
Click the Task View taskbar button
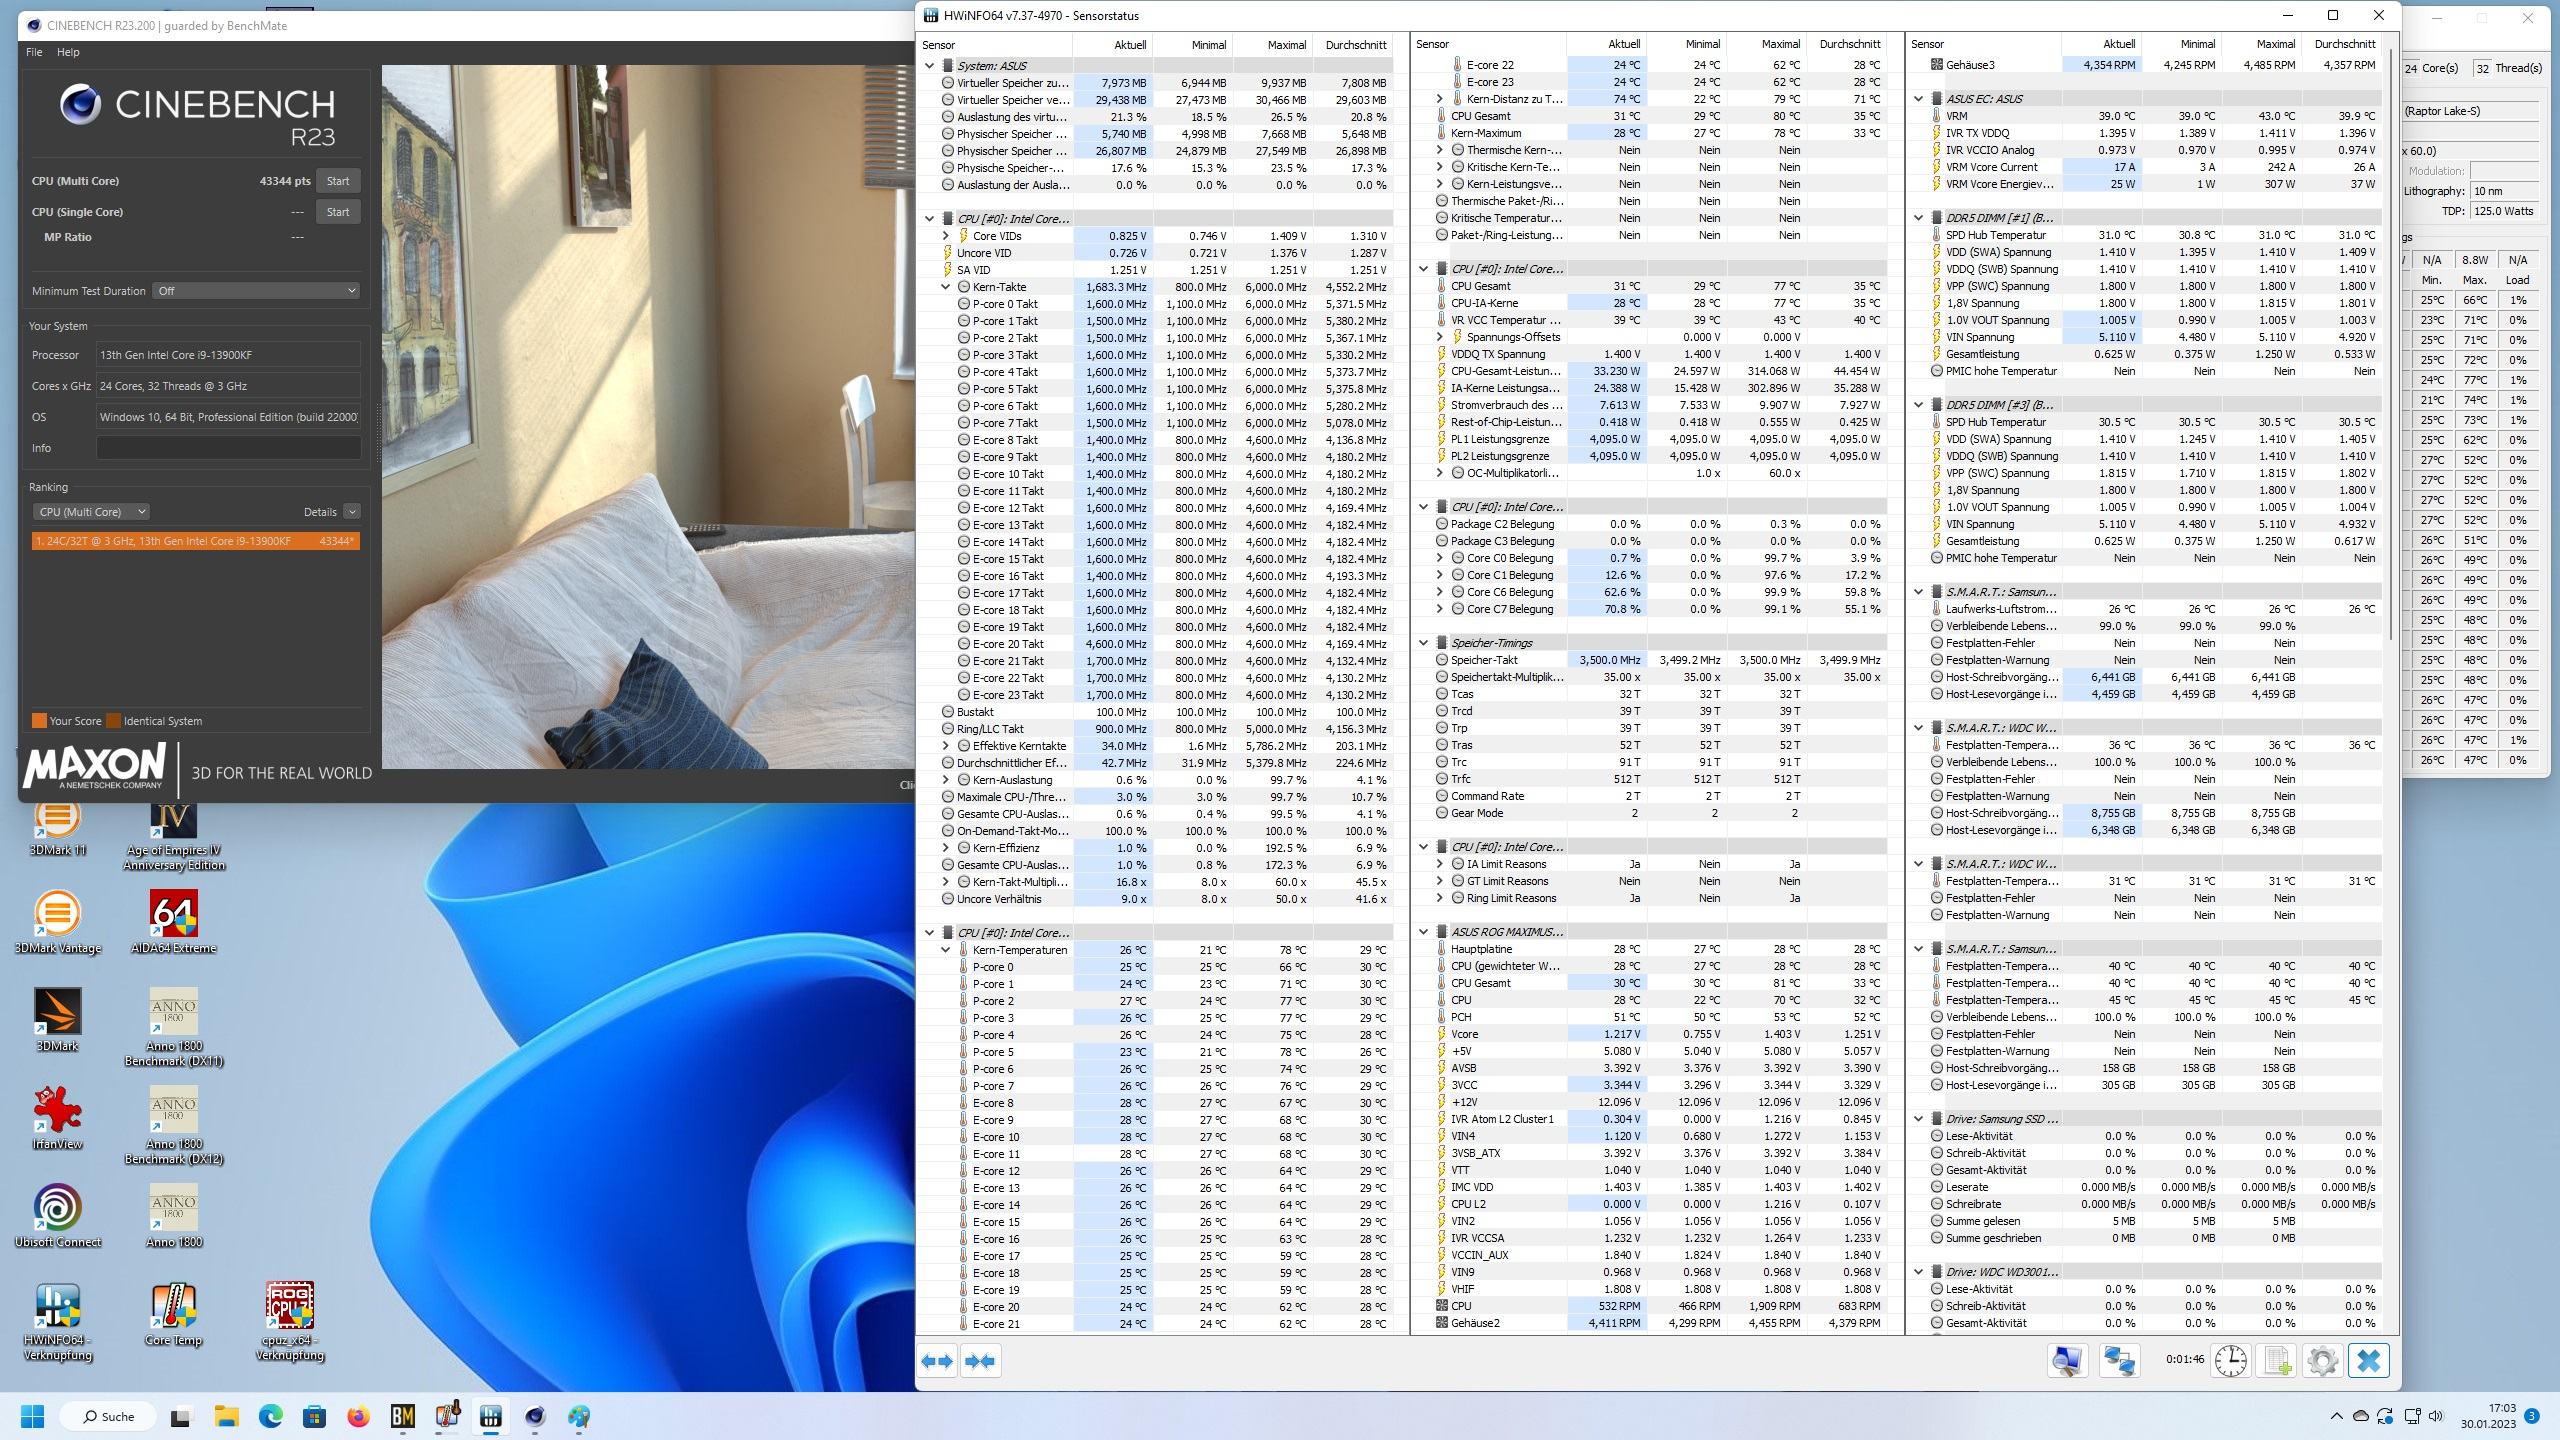pyautogui.click(x=181, y=1416)
